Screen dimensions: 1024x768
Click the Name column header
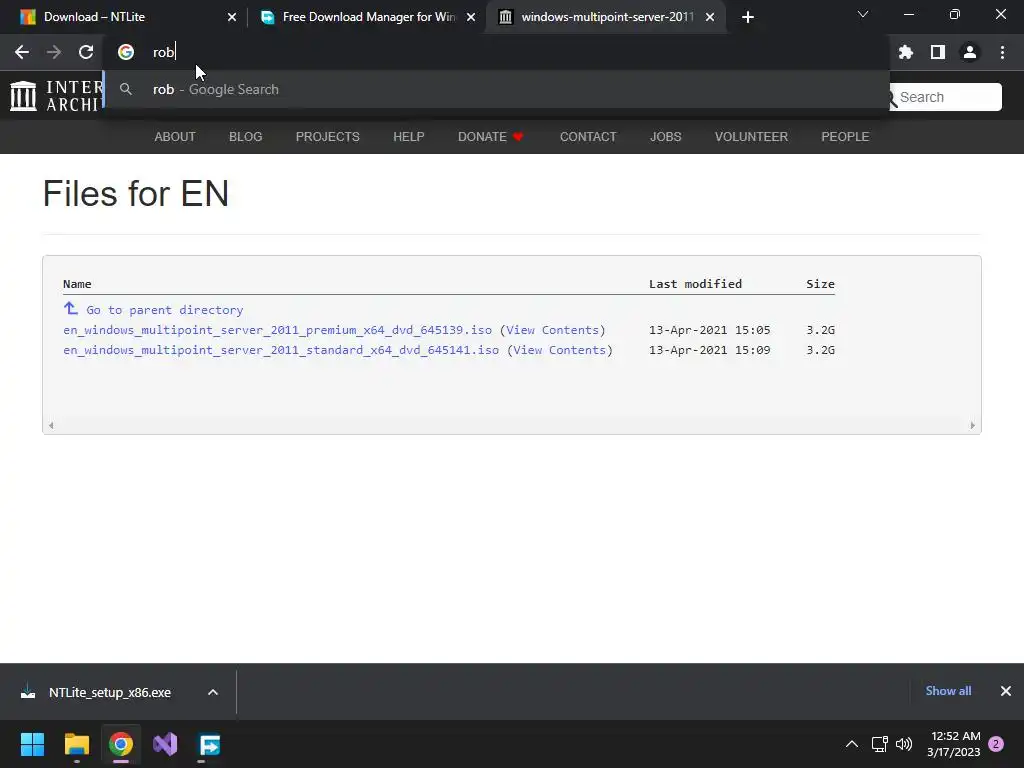pos(77,284)
